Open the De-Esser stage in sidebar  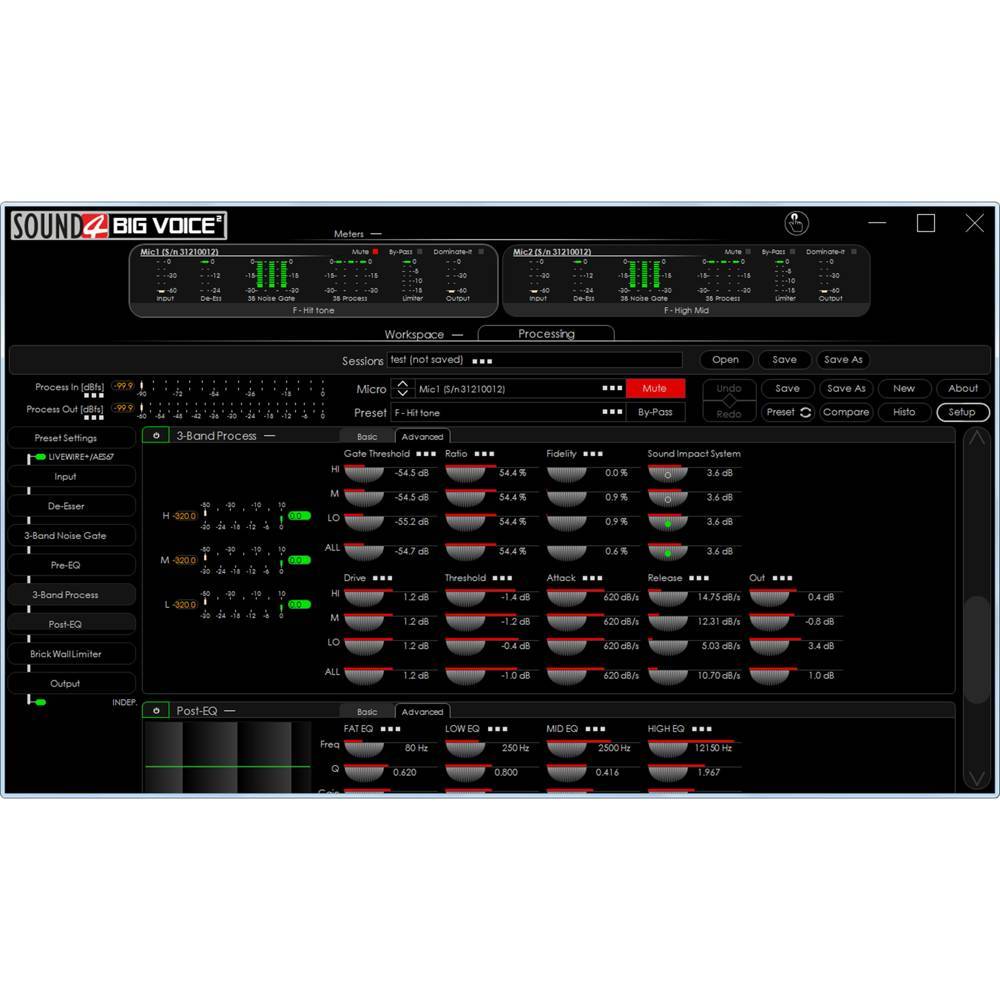point(71,506)
